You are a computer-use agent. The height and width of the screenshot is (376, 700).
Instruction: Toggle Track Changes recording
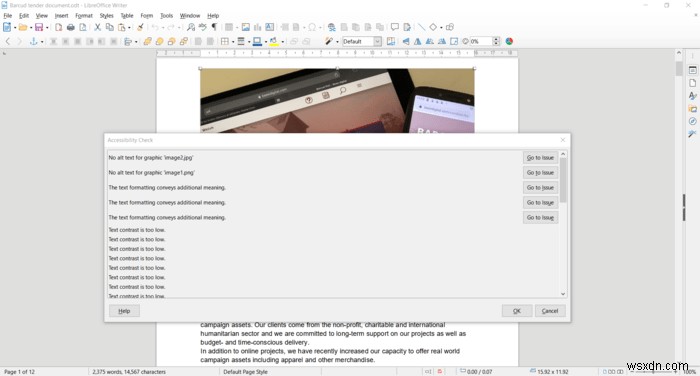407,27
